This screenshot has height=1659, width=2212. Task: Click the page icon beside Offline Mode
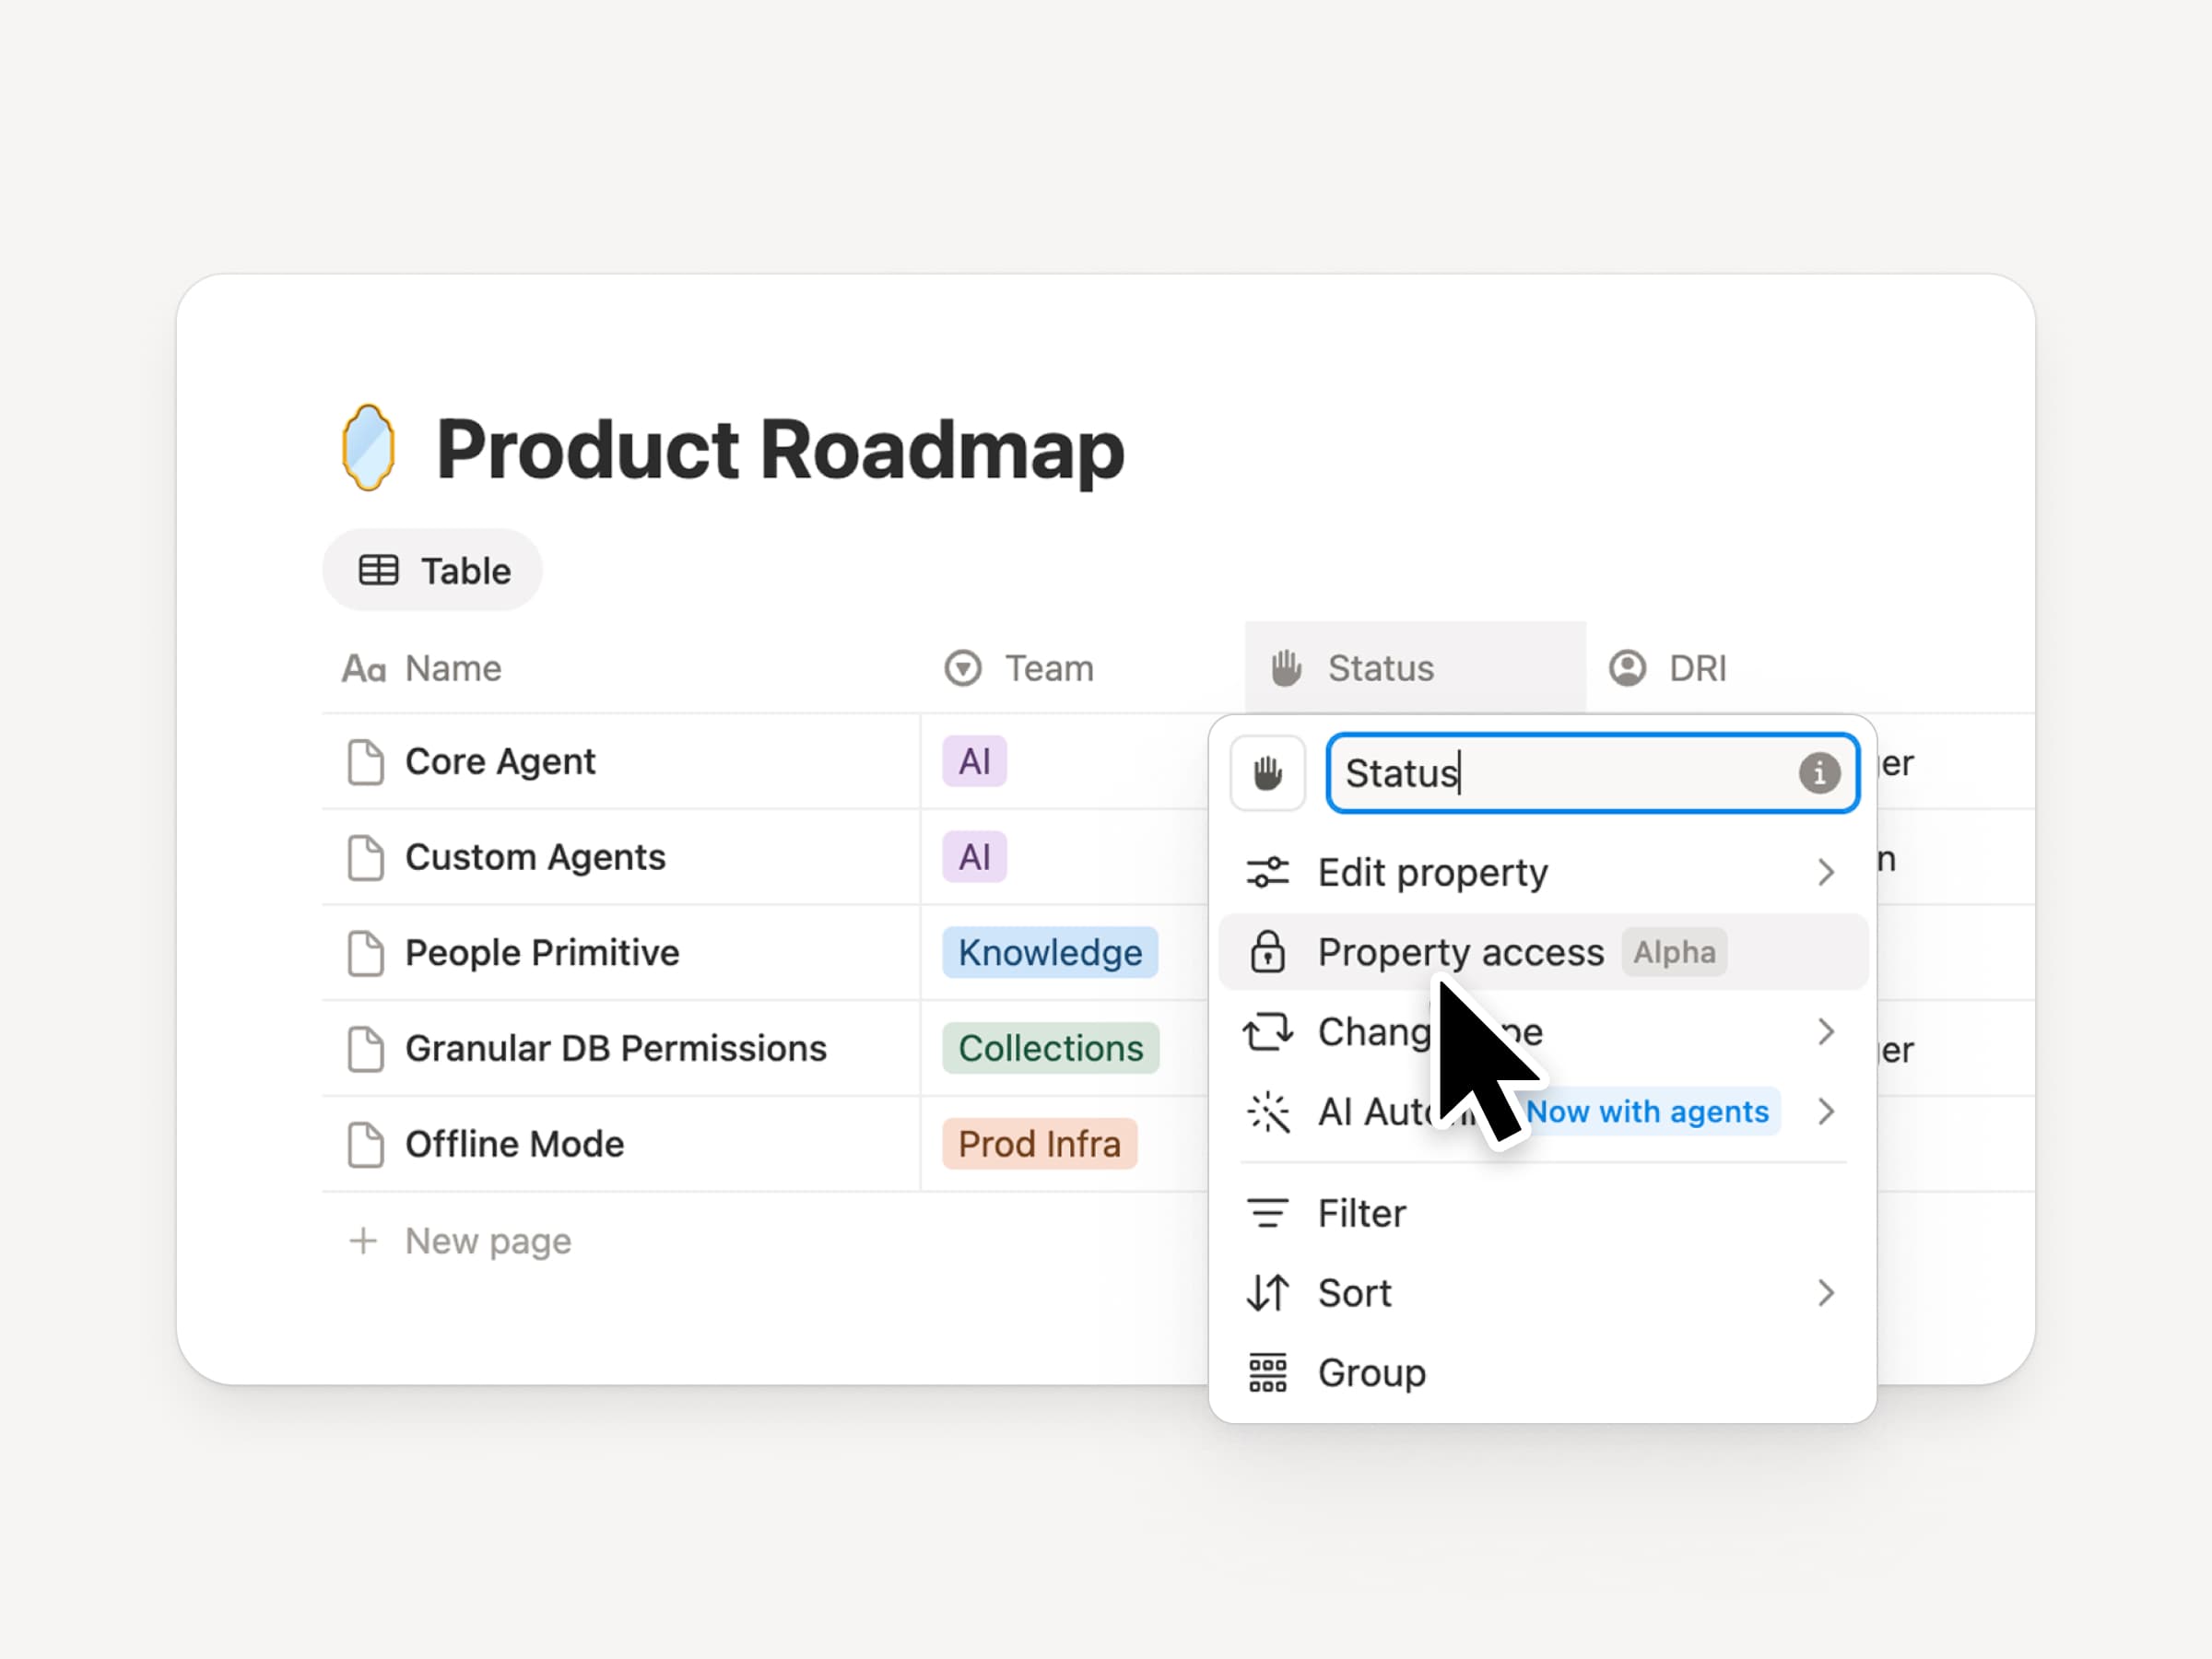pyautogui.click(x=365, y=1145)
